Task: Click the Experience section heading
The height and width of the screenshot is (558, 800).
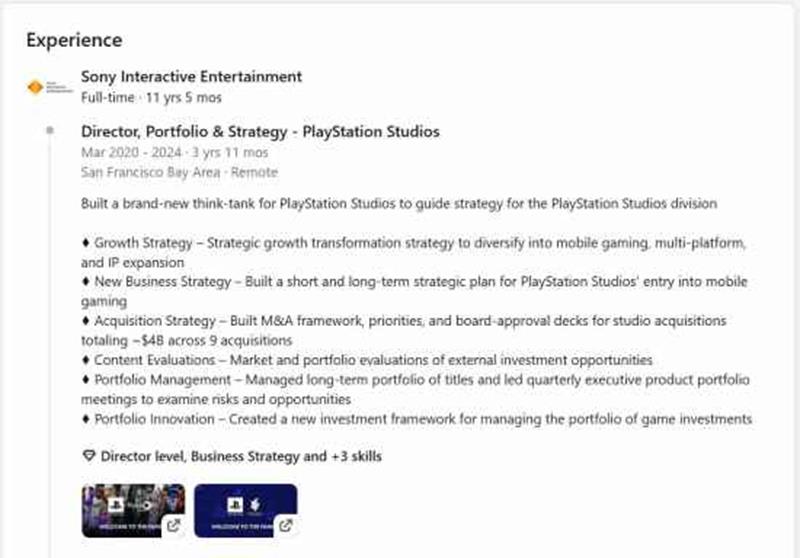Action: [x=74, y=40]
